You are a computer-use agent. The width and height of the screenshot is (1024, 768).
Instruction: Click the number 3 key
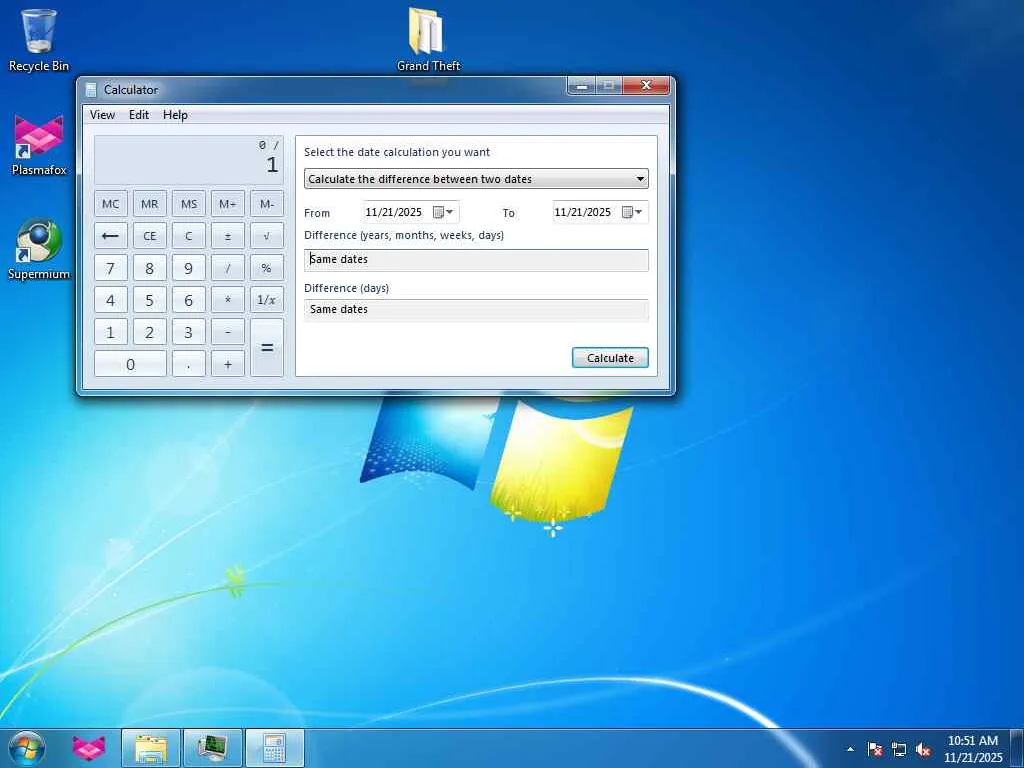189,332
